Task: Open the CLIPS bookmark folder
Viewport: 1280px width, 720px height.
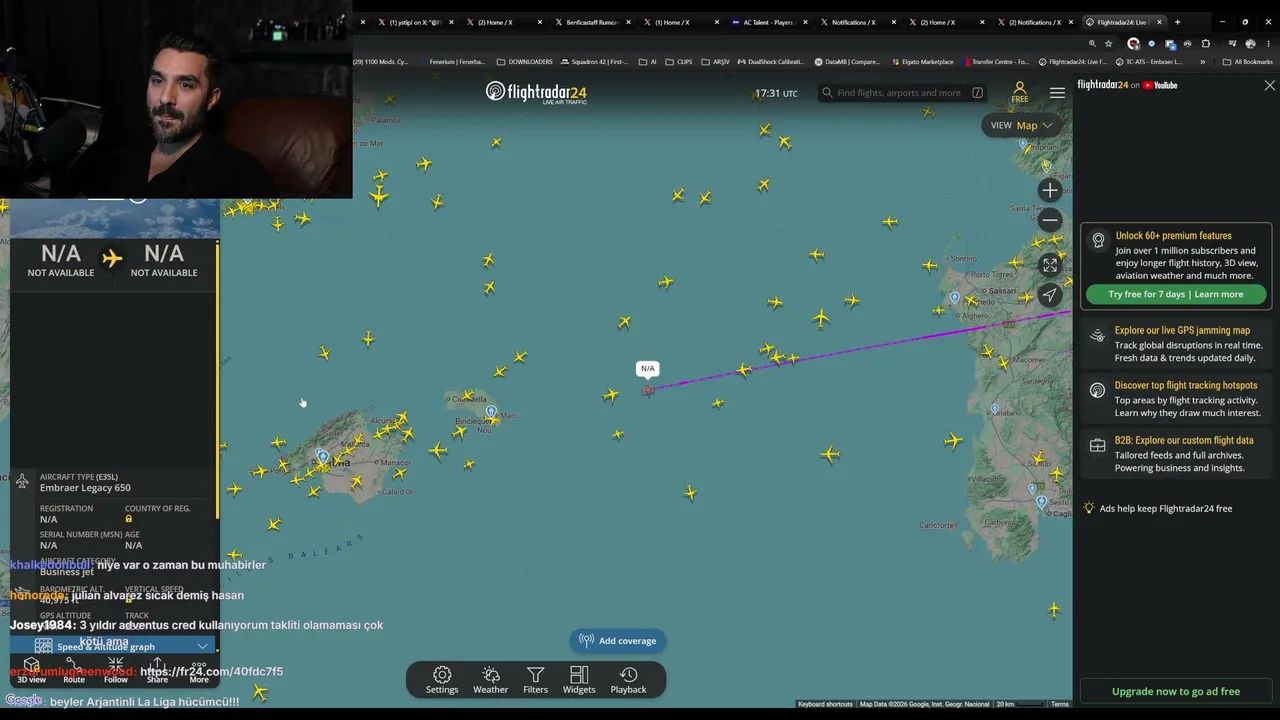Action: click(x=679, y=62)
